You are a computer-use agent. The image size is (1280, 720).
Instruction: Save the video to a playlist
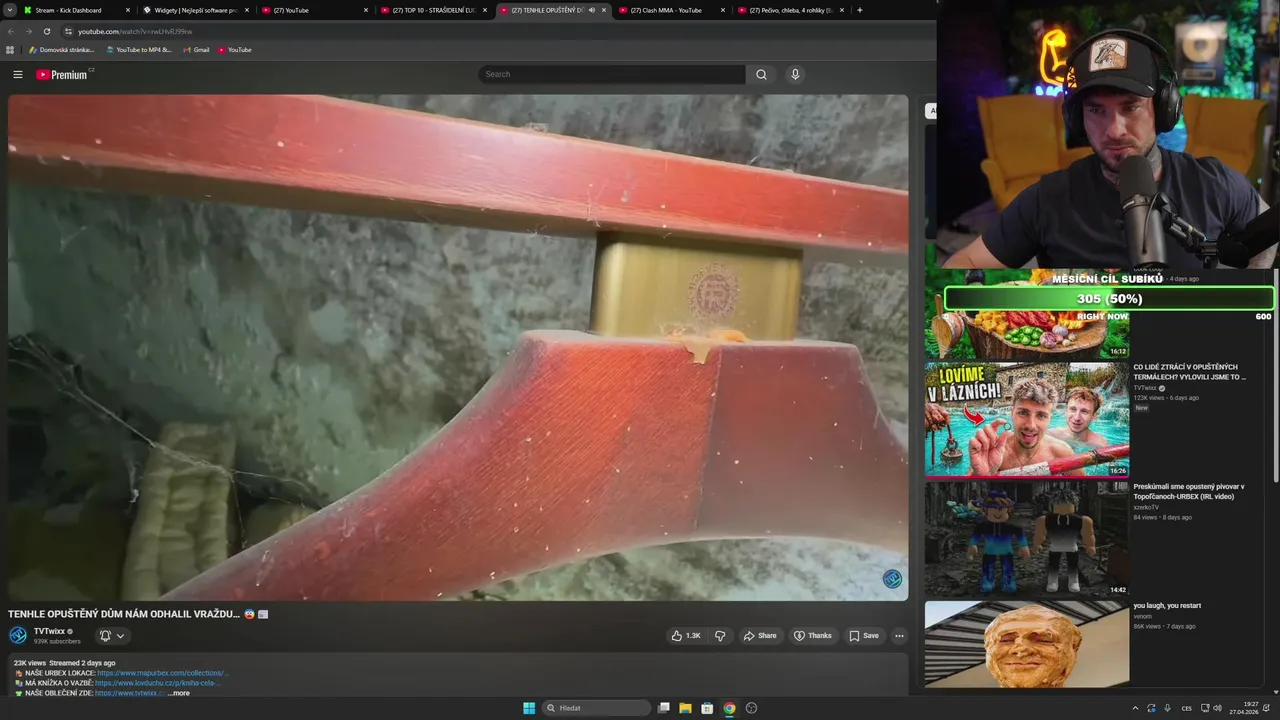point(864,636)
